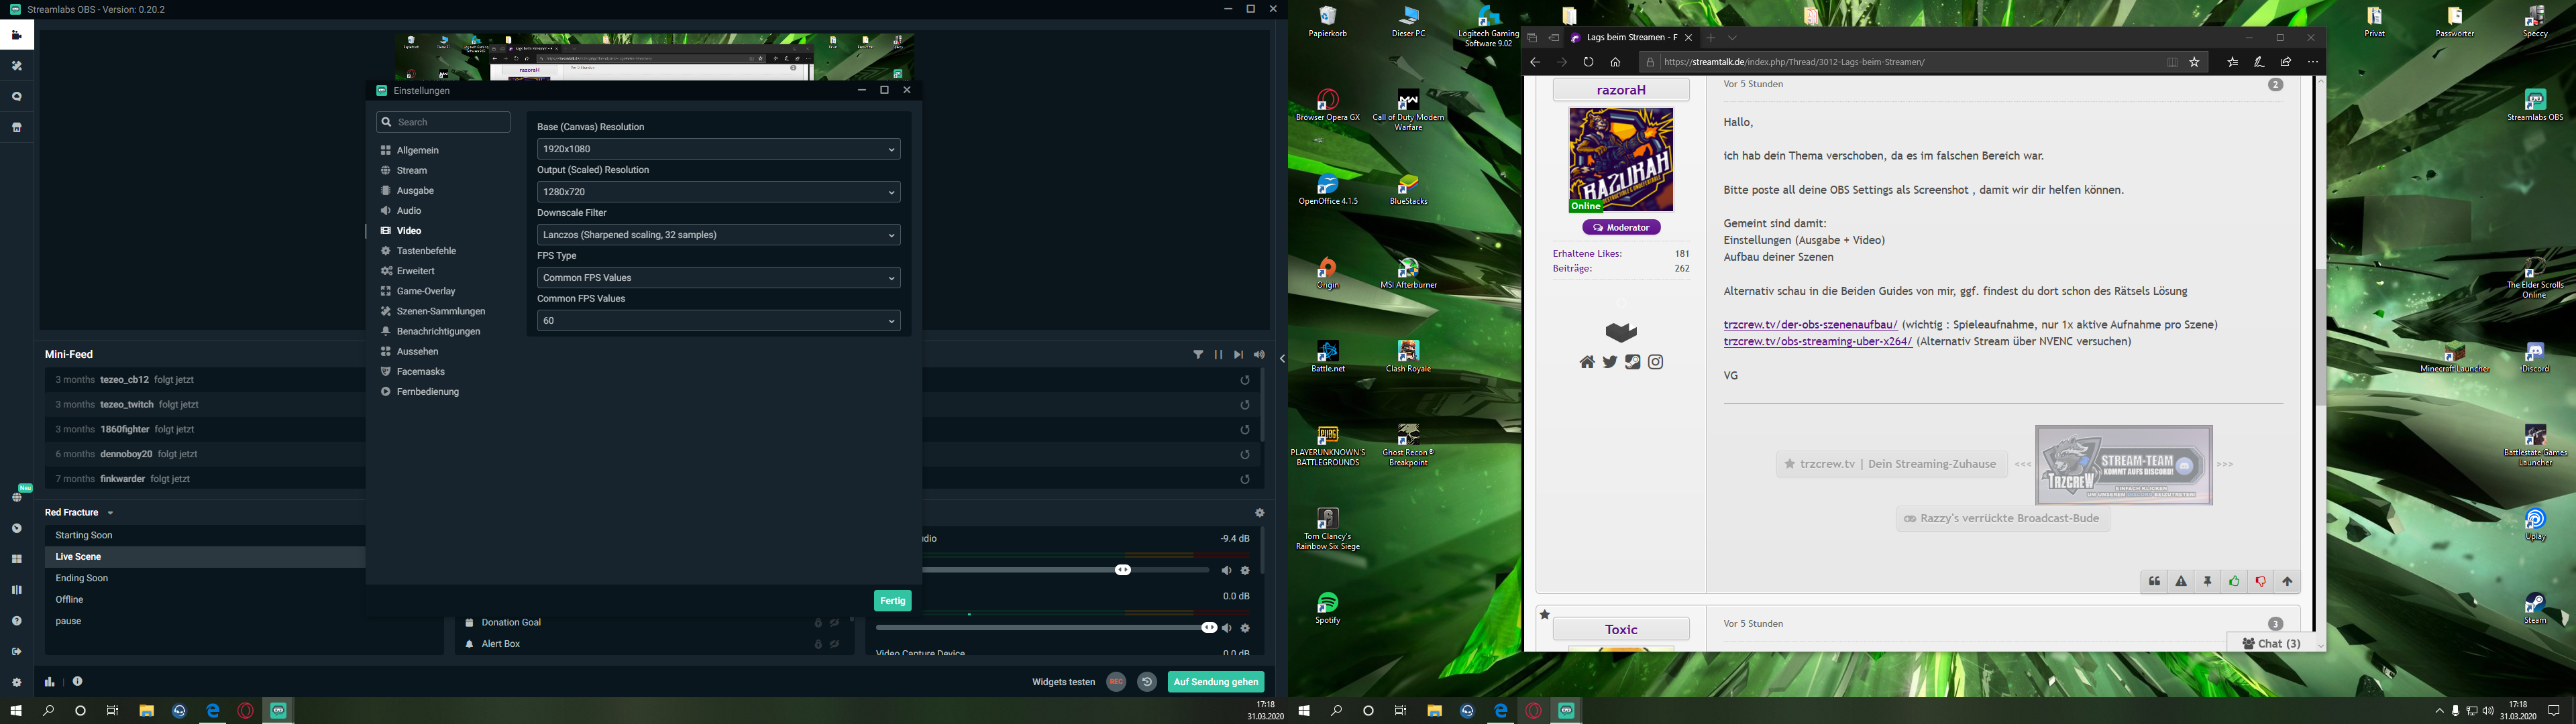
Task: Click the Mini-Feed filter icon
Action: click(1197, 355)
